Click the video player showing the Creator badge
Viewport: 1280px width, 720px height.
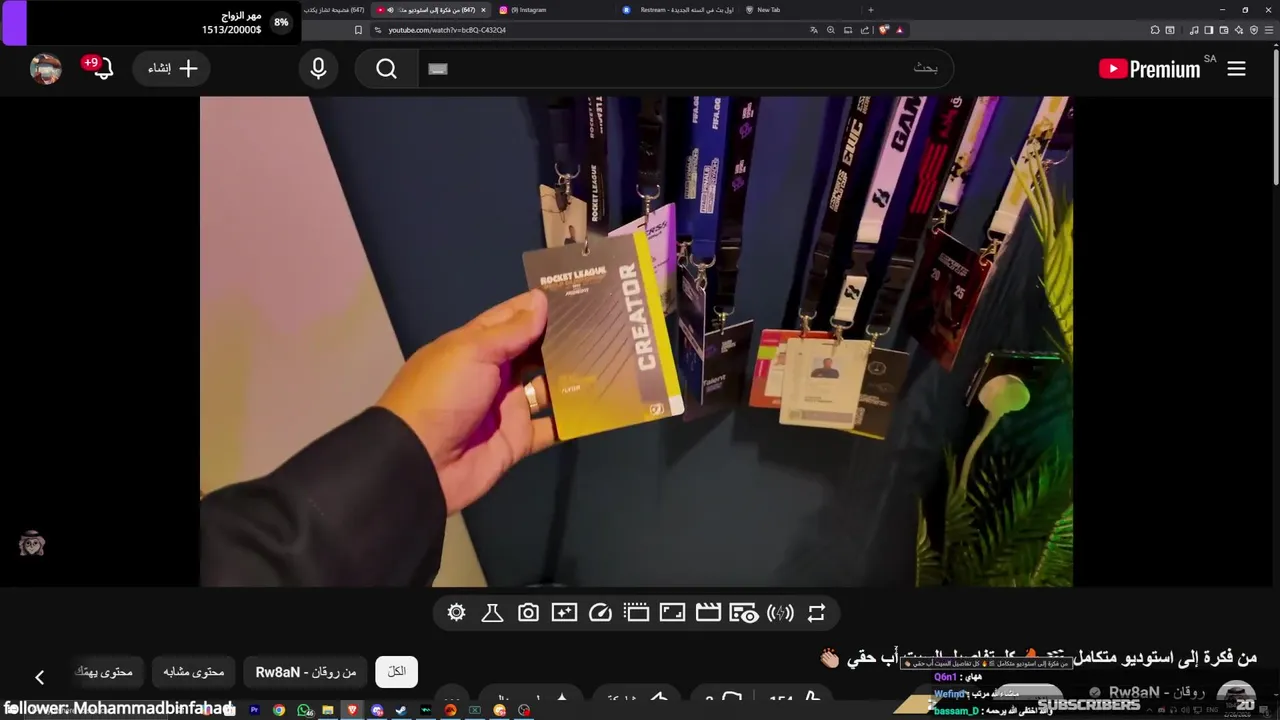pos(636,341)
